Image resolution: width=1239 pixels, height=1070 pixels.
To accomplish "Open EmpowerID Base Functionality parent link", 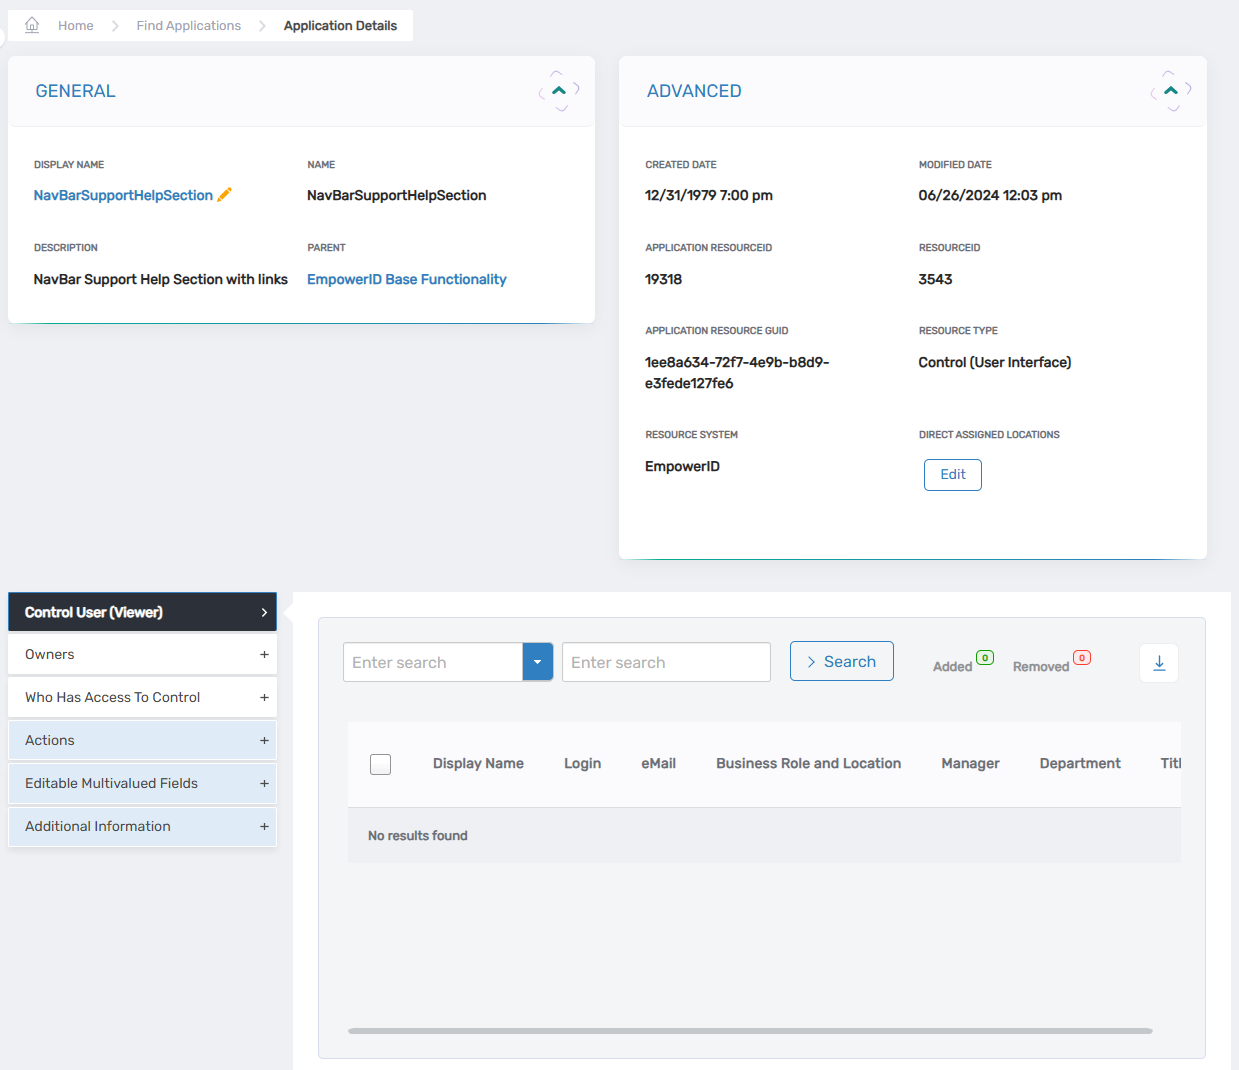I will tap(406, 279).
